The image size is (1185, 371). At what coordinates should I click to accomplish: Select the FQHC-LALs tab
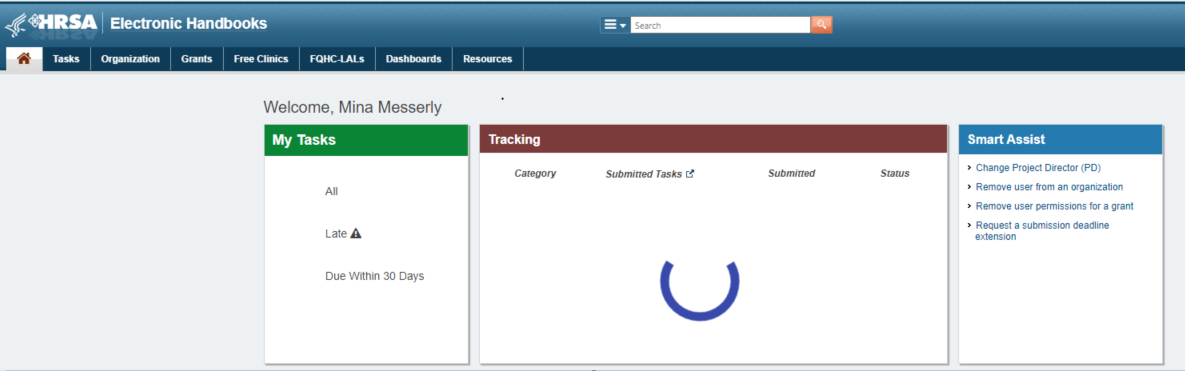pyautogui.click(x=337, y=59)
